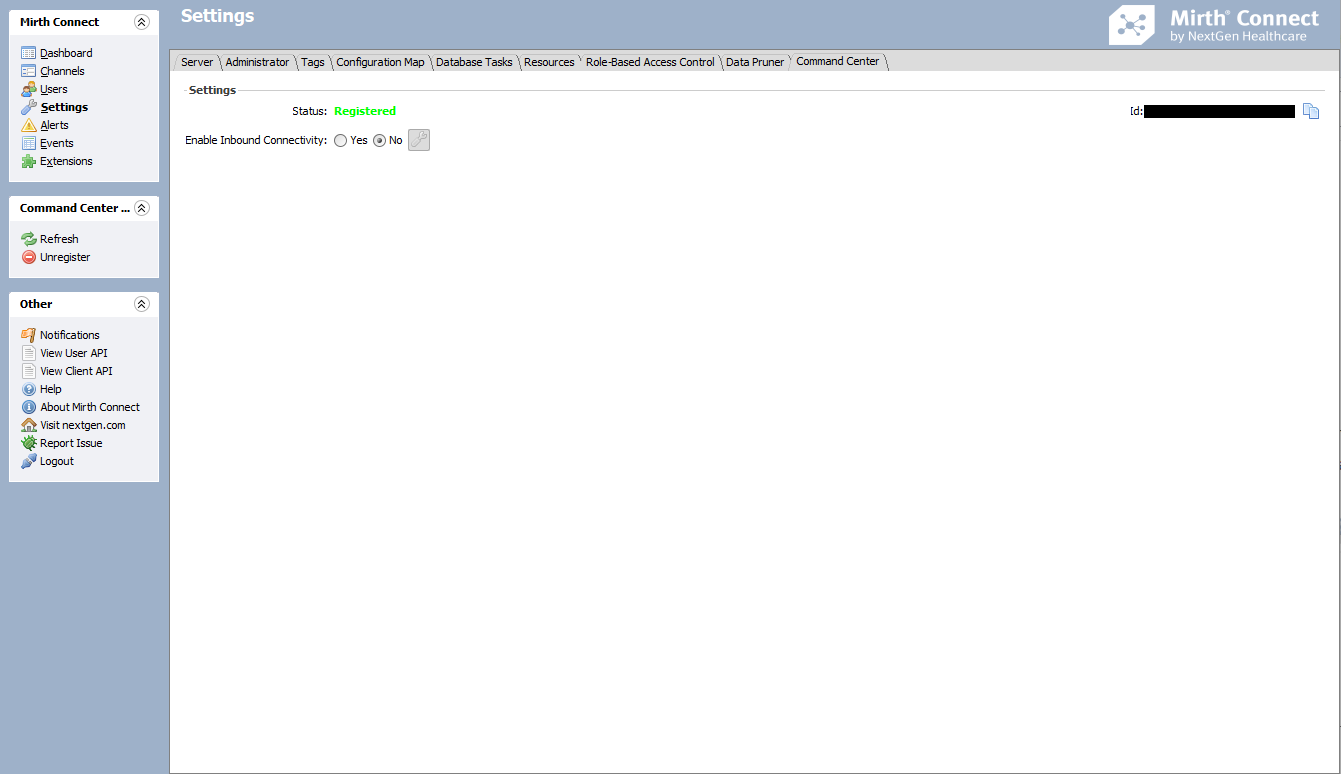Click the Notifications flag icon

pyautogui.click(x=29, y=335)
